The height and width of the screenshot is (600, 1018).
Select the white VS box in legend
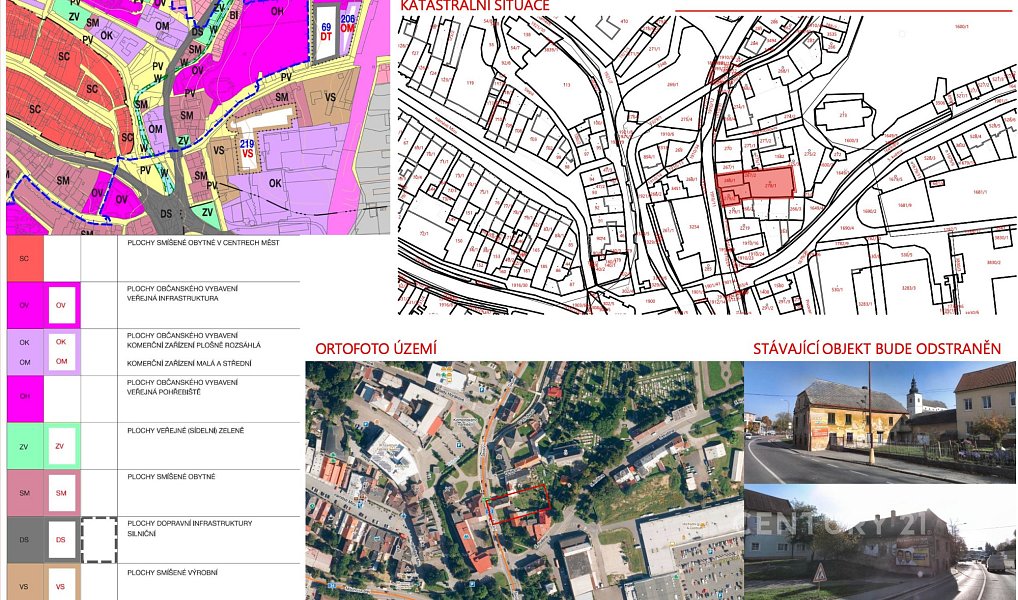coord(61,584)
